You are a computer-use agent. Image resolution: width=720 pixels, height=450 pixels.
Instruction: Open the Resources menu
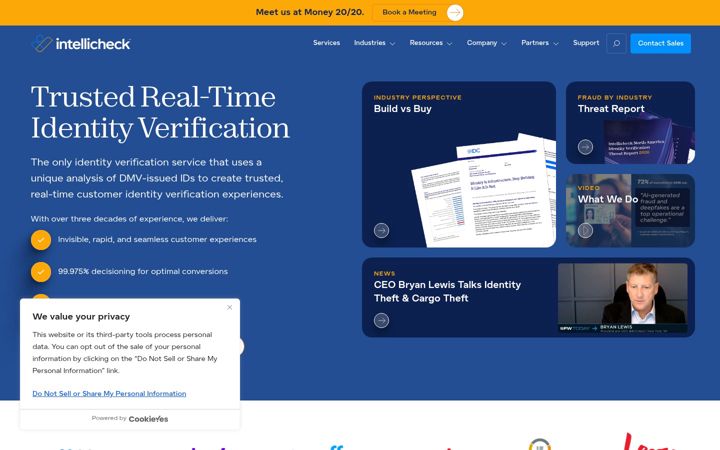[x=426, y=43]
